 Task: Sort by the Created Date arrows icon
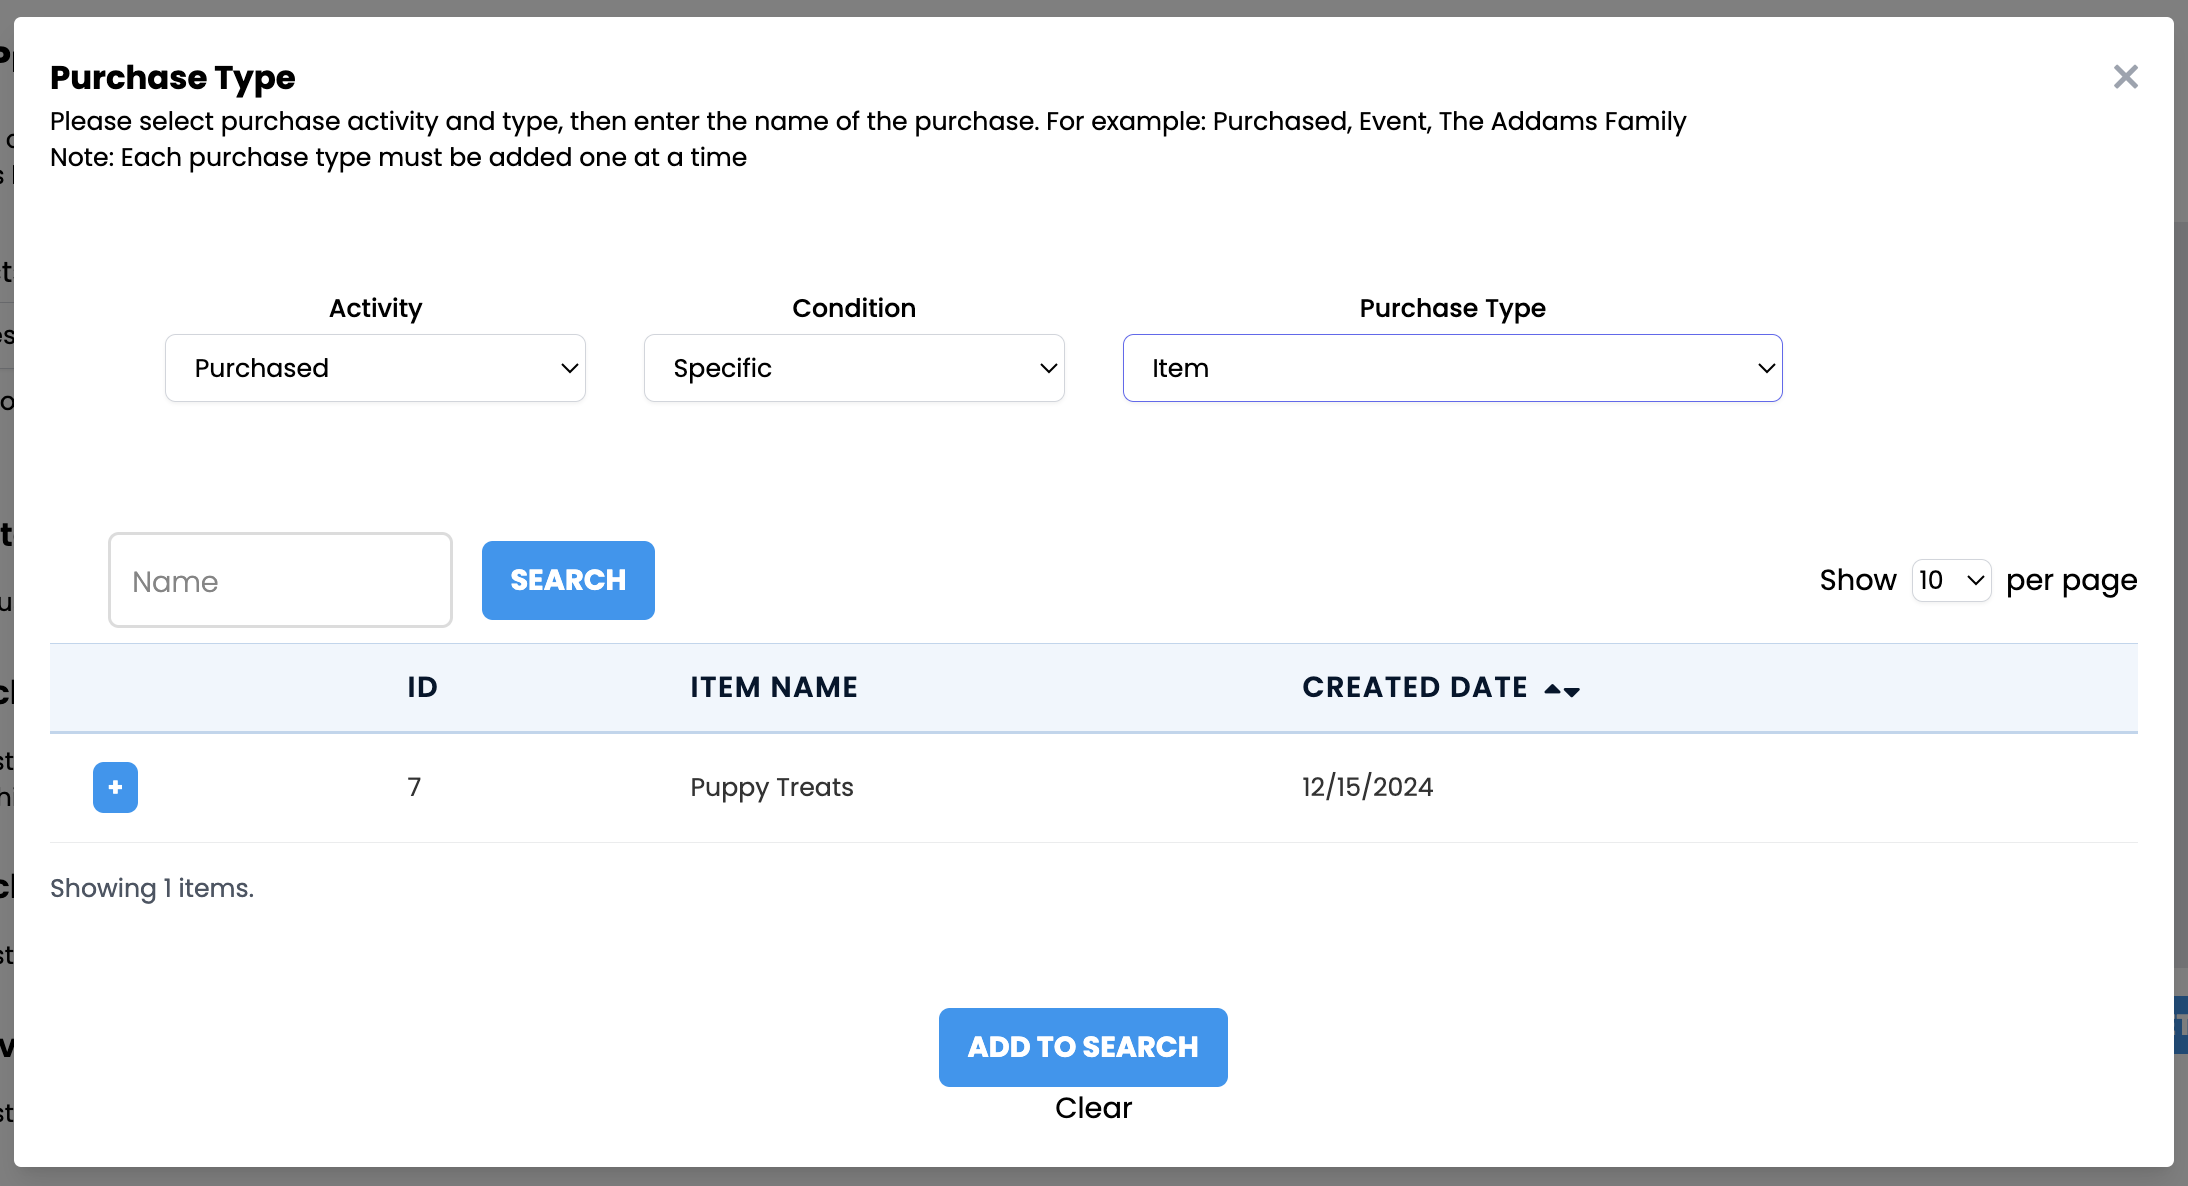[1562, 690]
